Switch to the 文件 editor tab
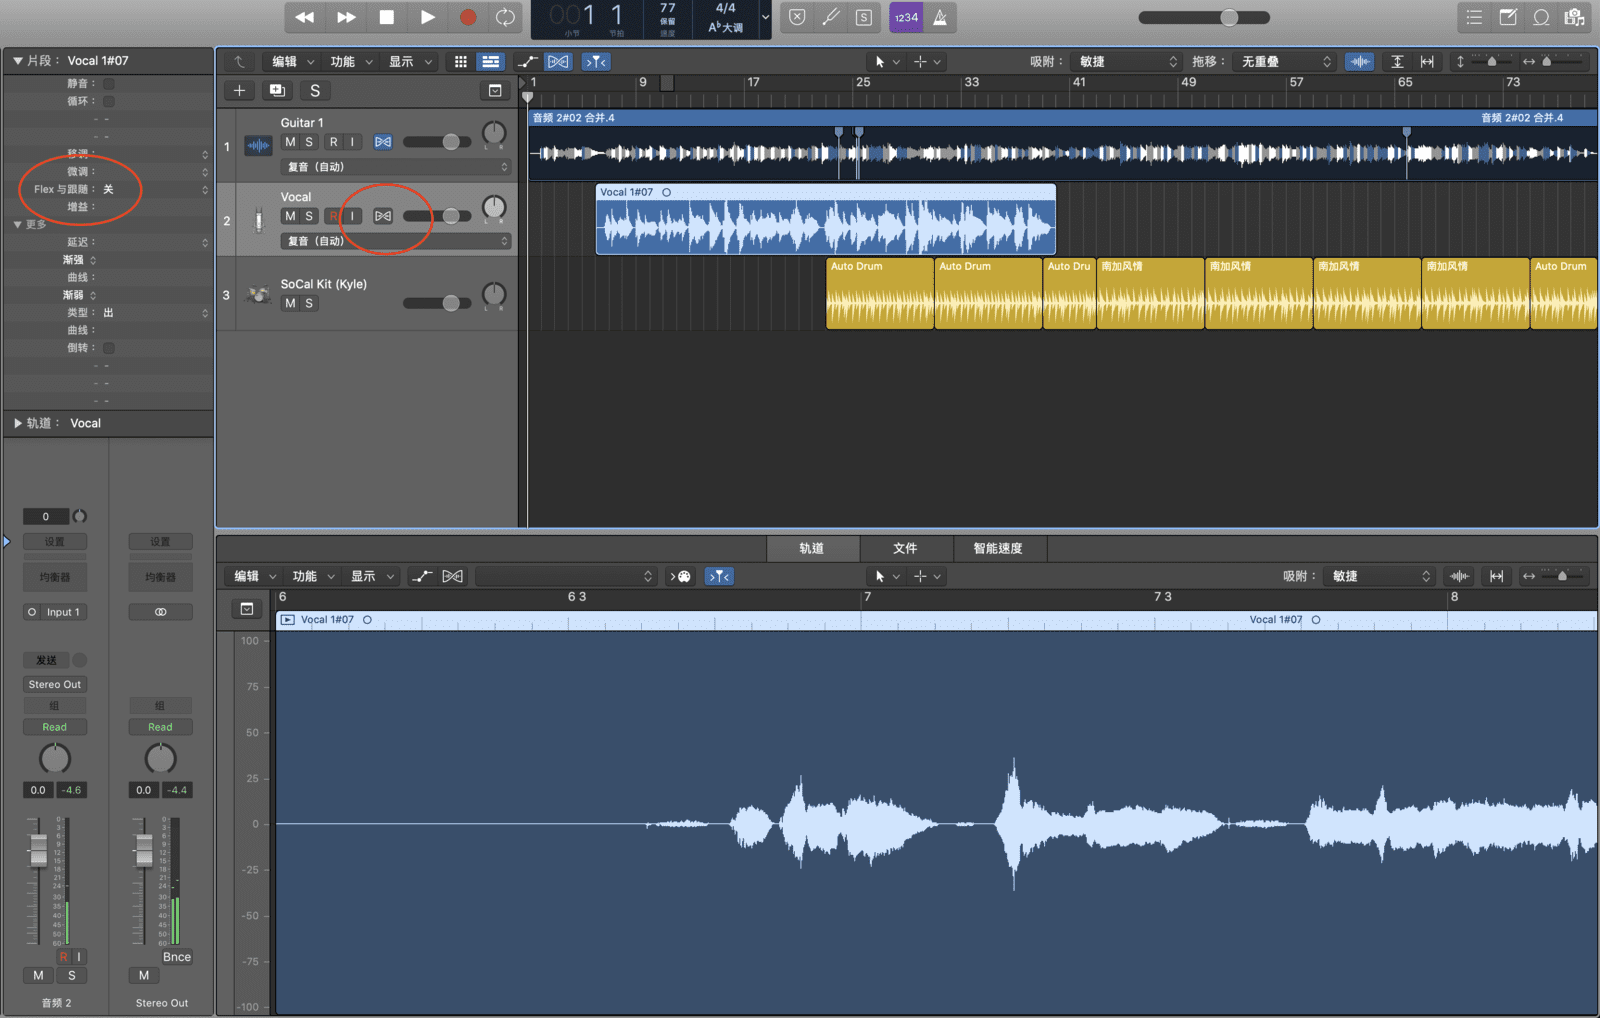1600x1018 pixels. [x=905, y=548]
